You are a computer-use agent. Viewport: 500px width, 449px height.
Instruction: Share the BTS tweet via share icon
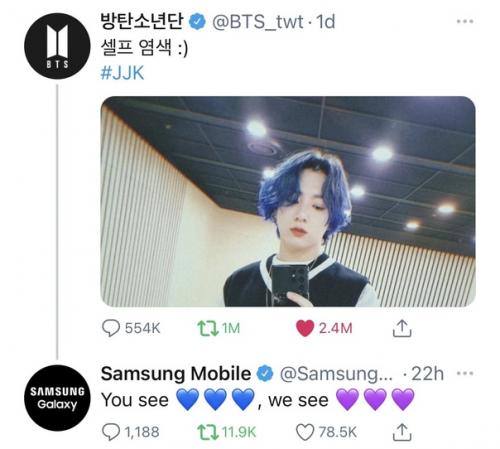[x=402, y=328]
